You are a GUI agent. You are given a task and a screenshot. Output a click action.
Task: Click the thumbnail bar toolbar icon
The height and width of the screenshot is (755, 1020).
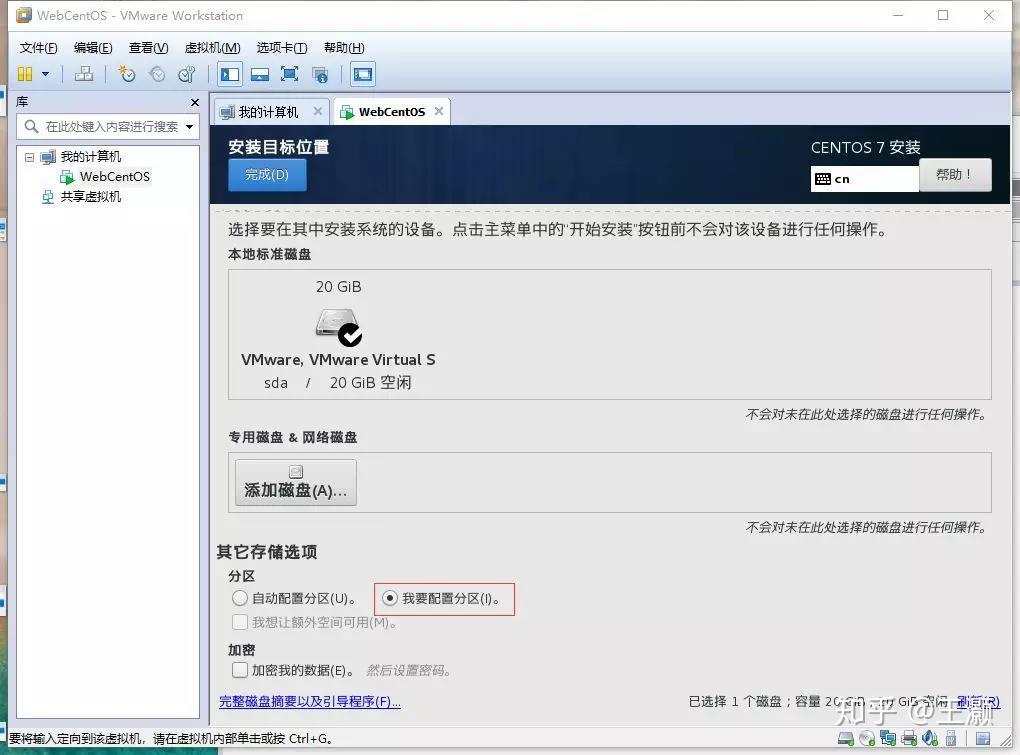coord(260,74)
